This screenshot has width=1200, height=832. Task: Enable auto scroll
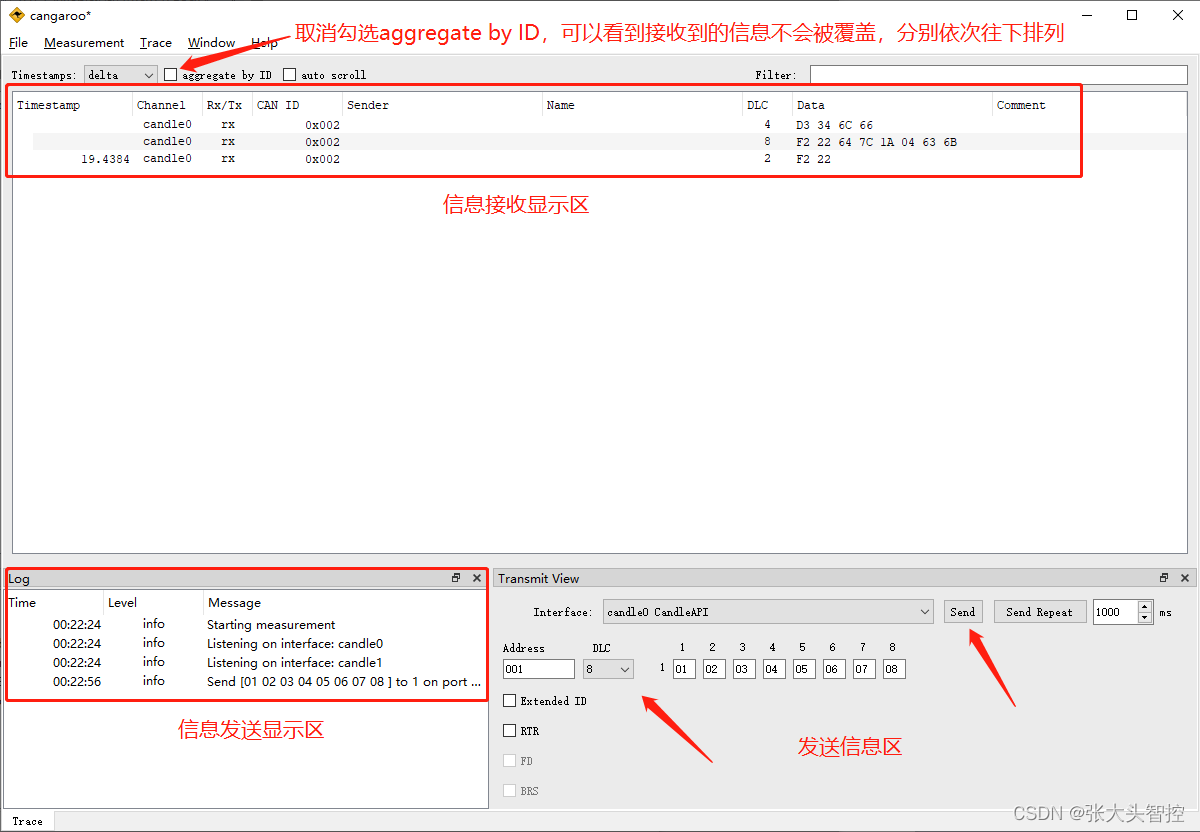click(289, 74)
